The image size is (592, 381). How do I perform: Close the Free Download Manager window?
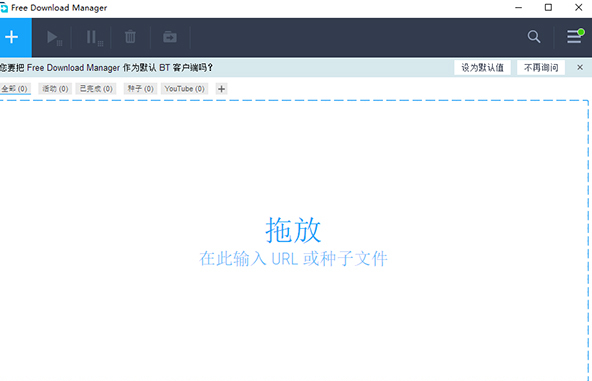[578, 8]
